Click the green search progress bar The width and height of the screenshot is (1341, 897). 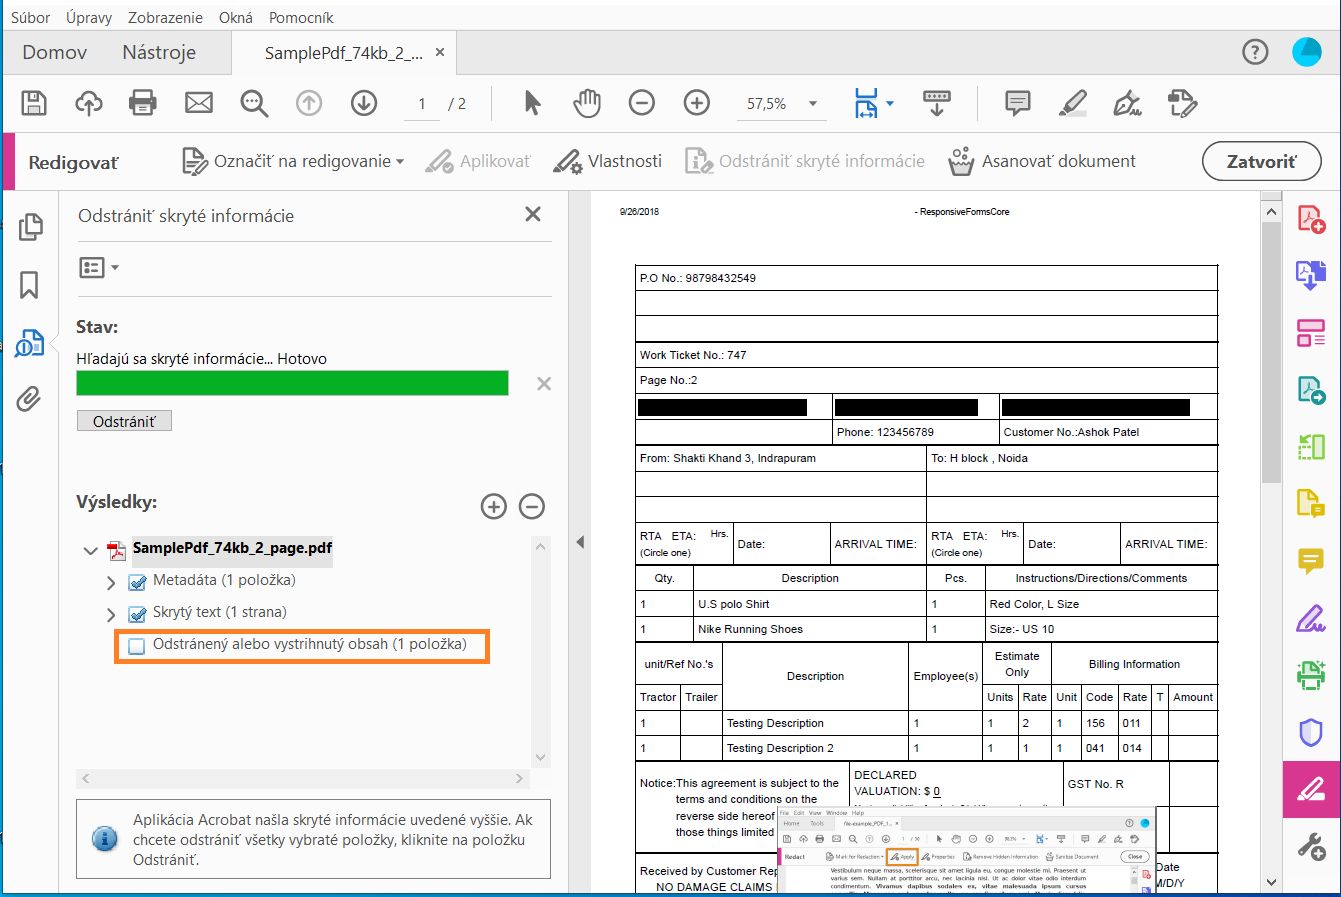[x=292, y=383]
